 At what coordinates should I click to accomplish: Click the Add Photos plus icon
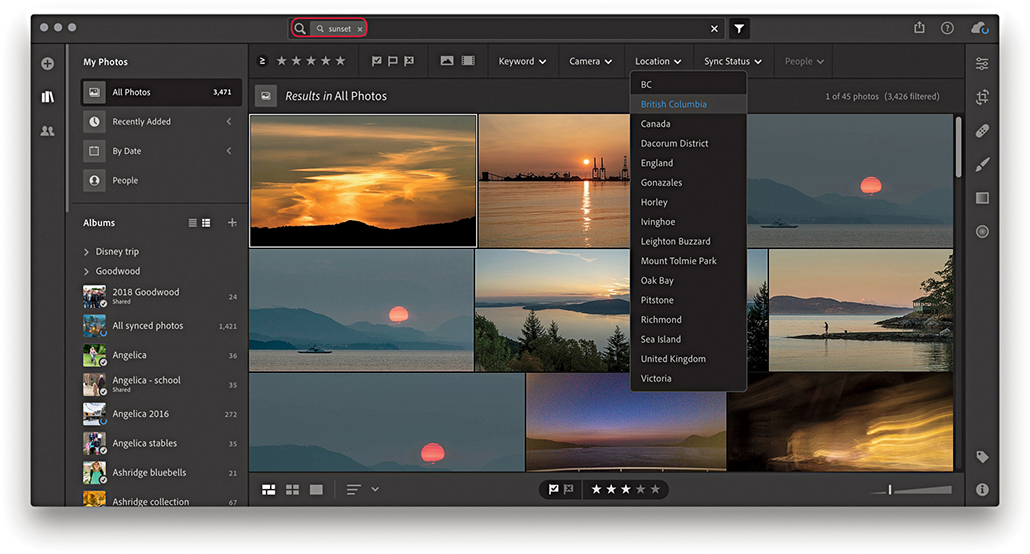(47, 64)
